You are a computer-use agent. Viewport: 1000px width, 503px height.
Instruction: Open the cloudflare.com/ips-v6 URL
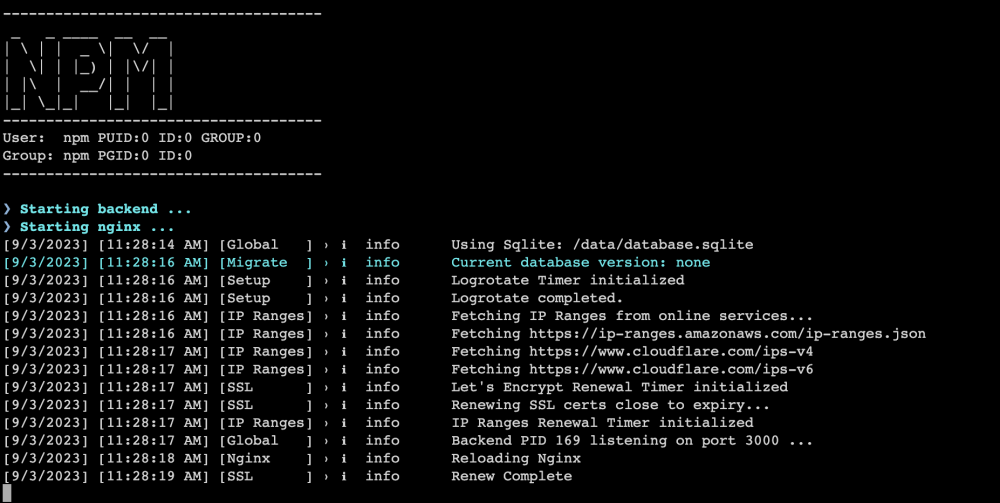pos(671,370)
